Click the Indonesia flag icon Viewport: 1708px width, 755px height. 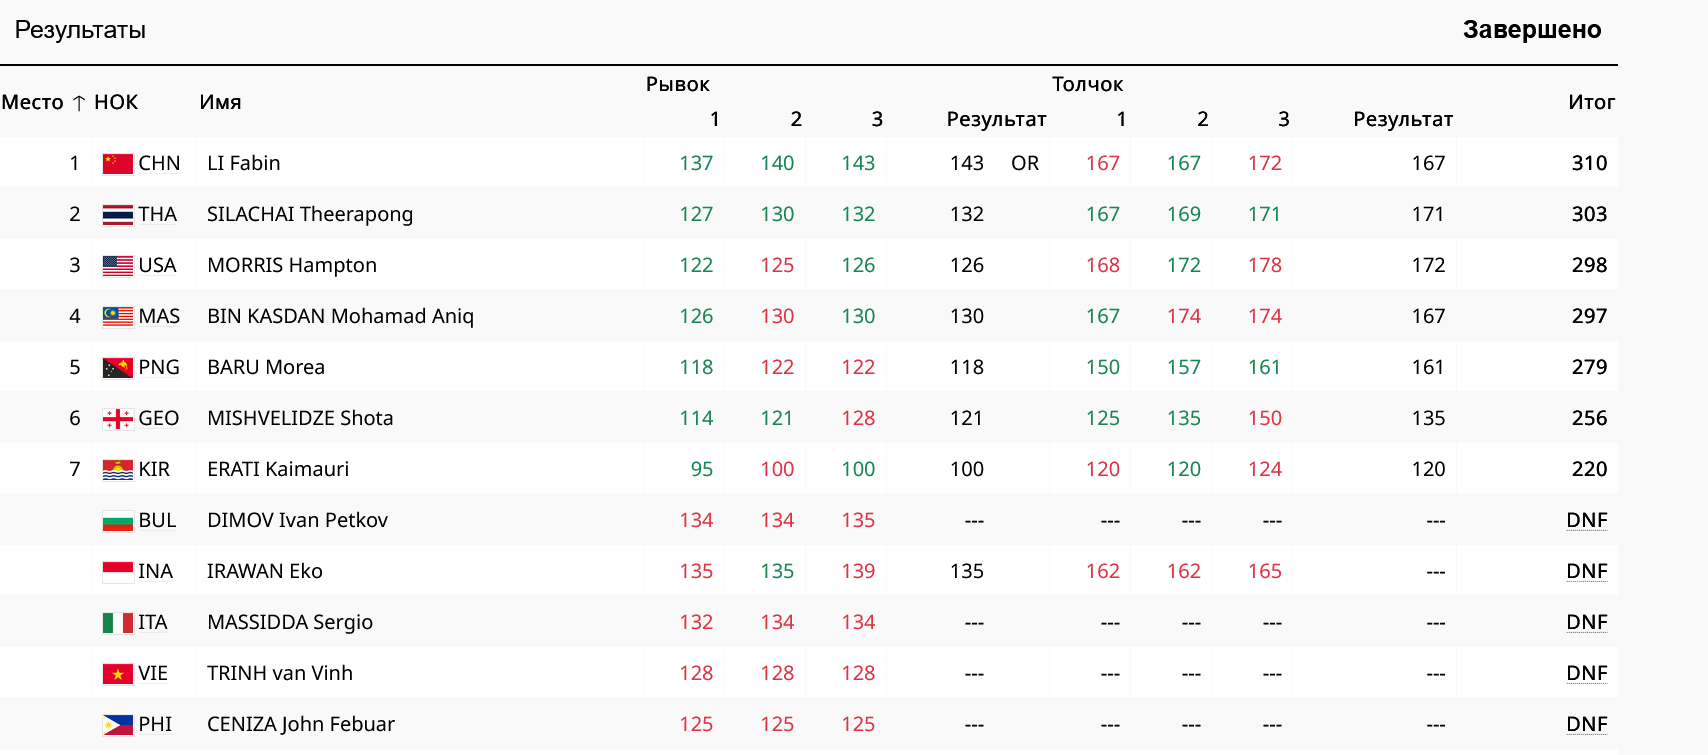(x=117, y=571)
